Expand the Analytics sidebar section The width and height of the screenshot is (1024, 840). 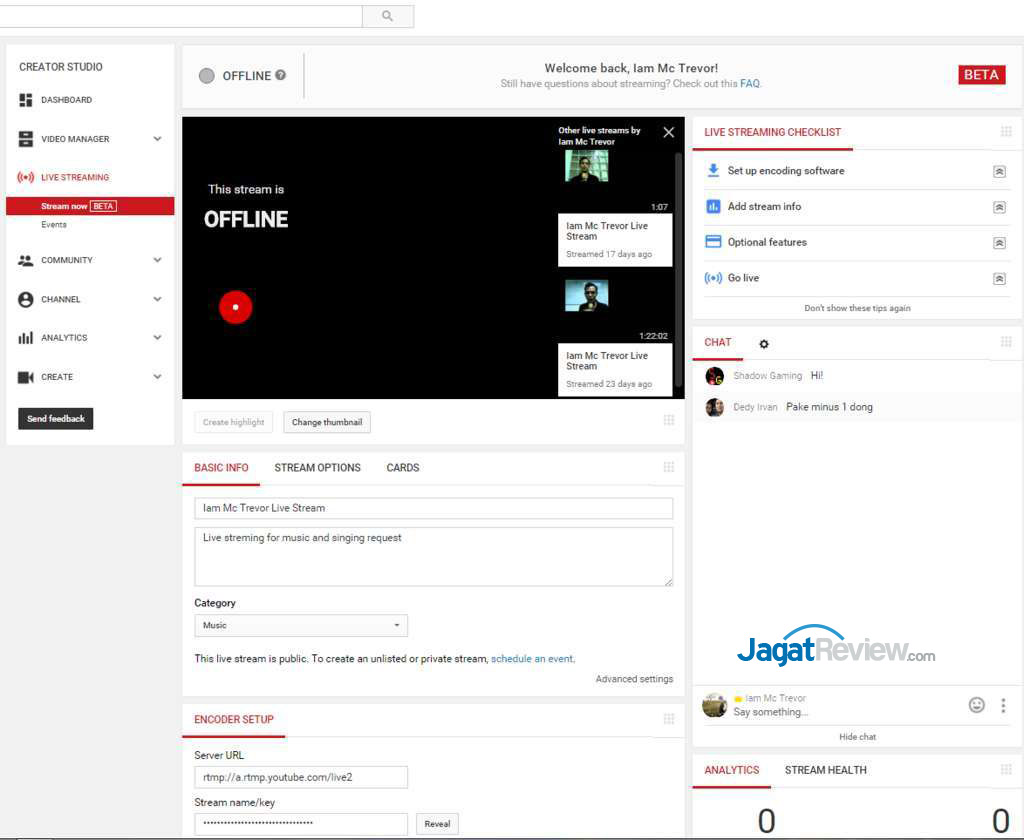point(157,338)
